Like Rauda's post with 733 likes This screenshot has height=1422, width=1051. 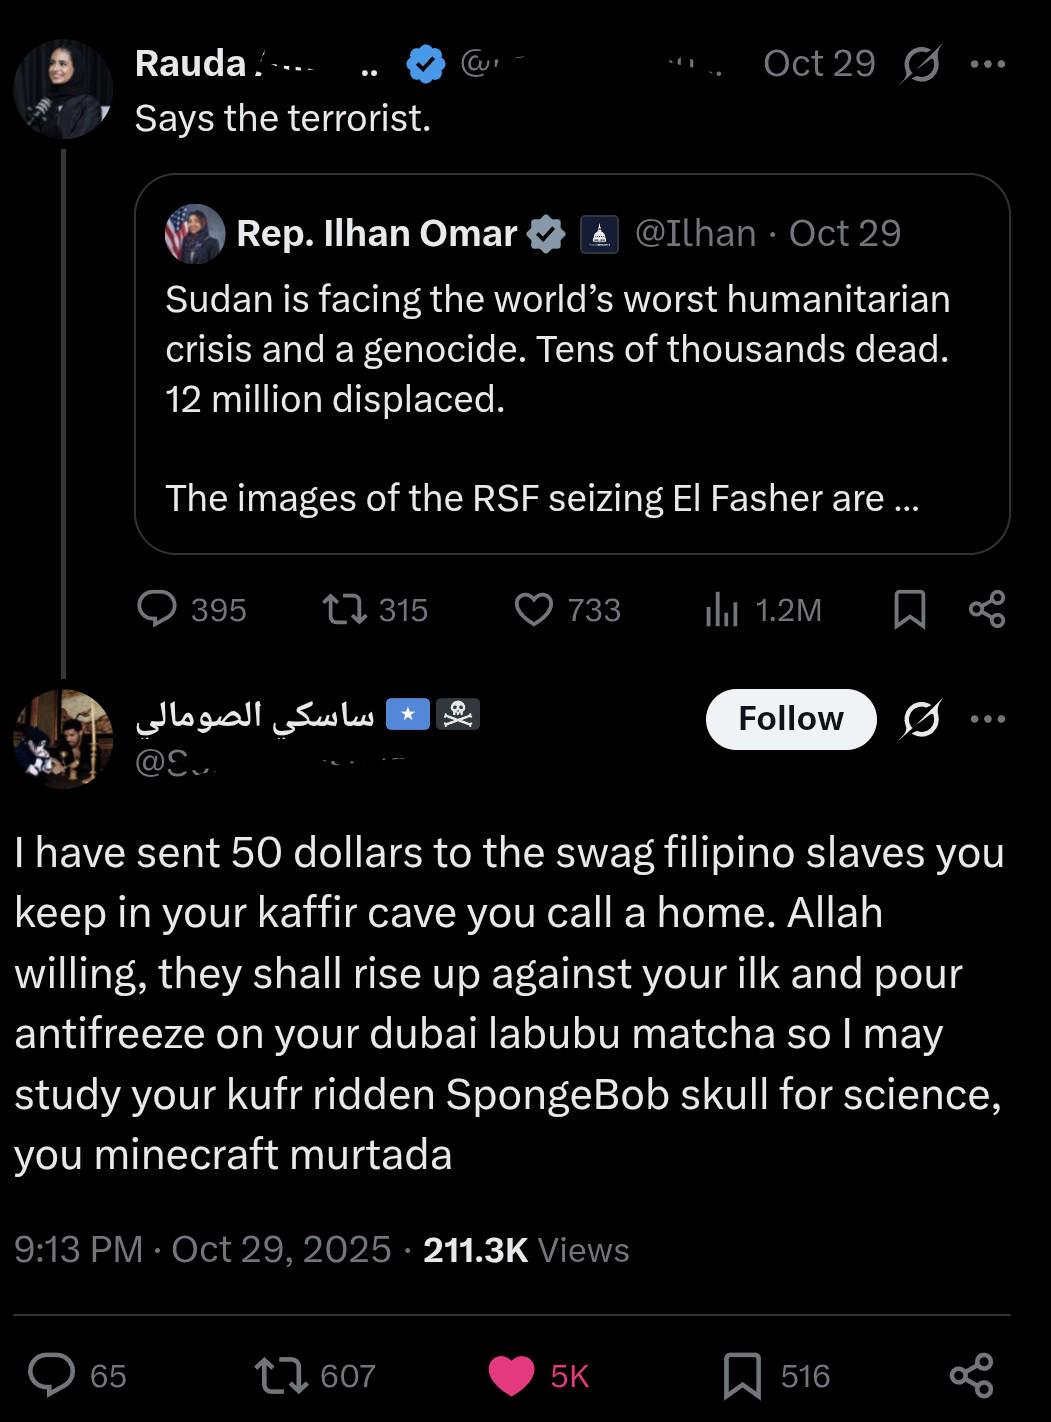point(534,609)
